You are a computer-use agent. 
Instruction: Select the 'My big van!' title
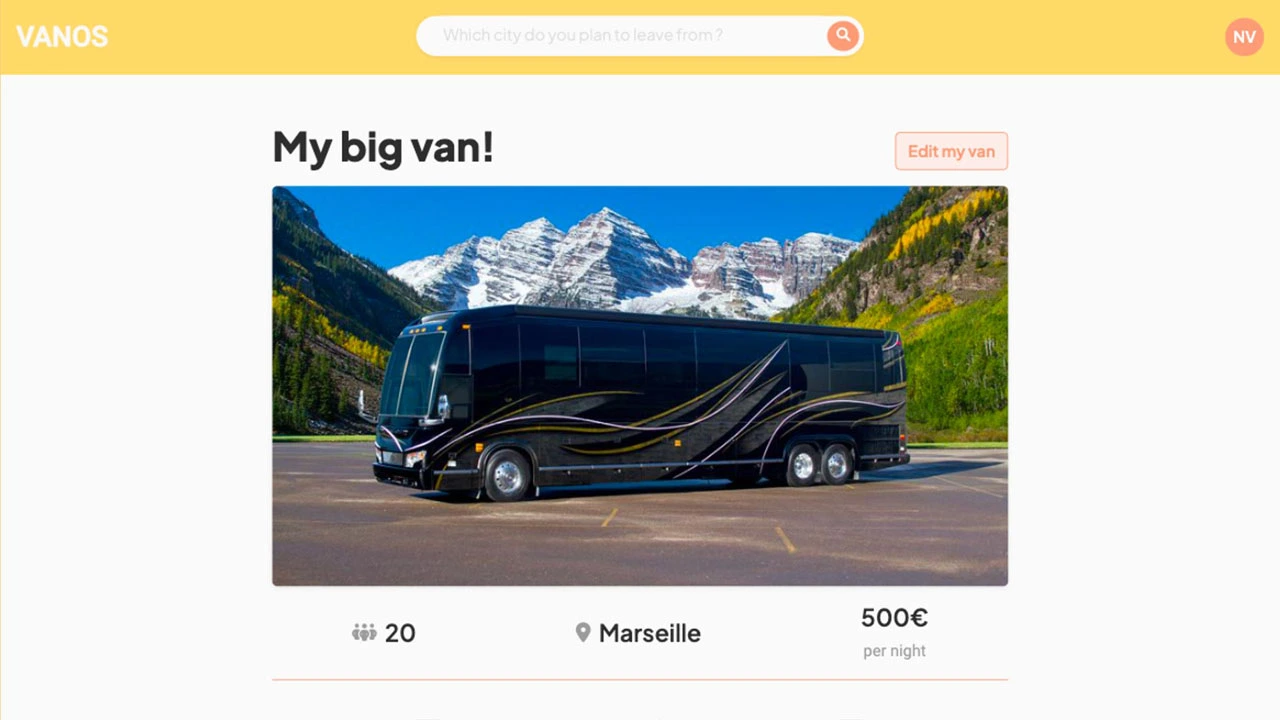coord(383,147)
